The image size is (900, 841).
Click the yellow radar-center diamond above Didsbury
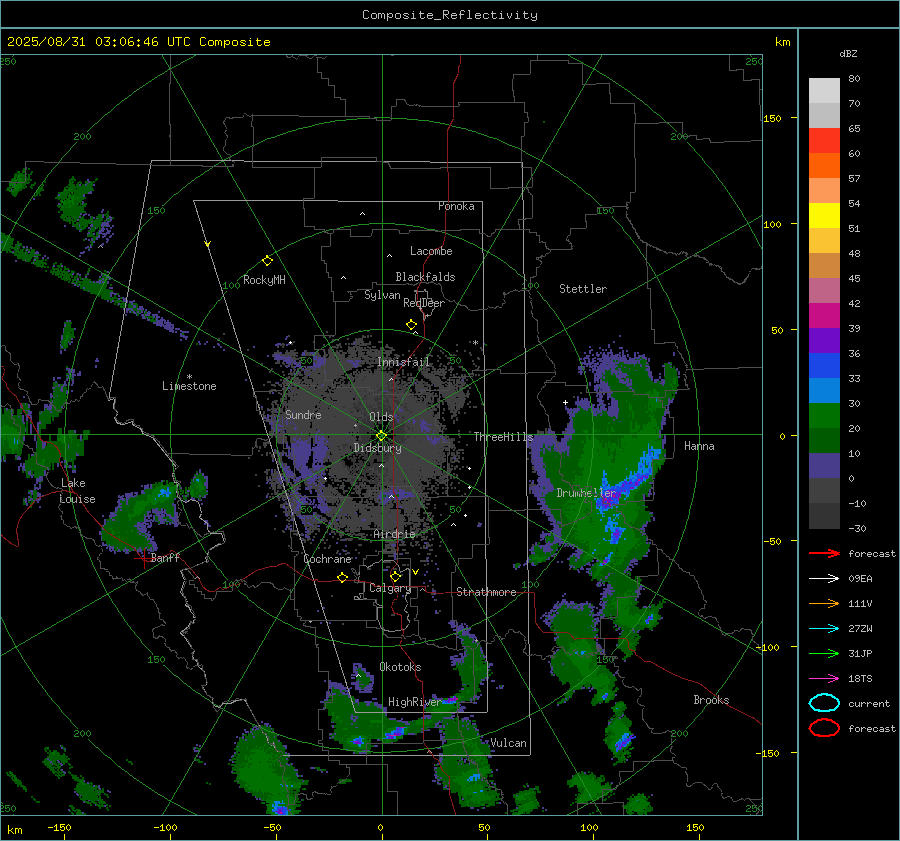coord(381,436)
